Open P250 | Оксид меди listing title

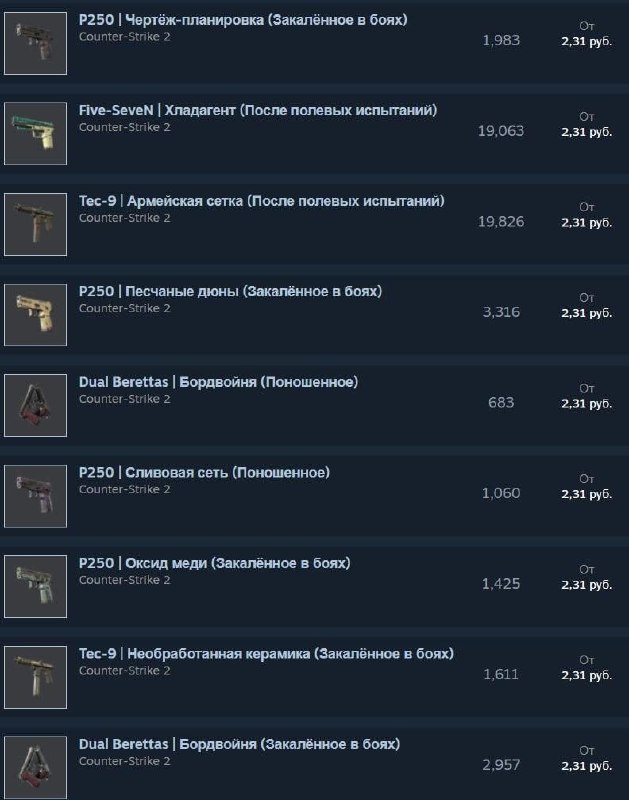click(214, 563)
